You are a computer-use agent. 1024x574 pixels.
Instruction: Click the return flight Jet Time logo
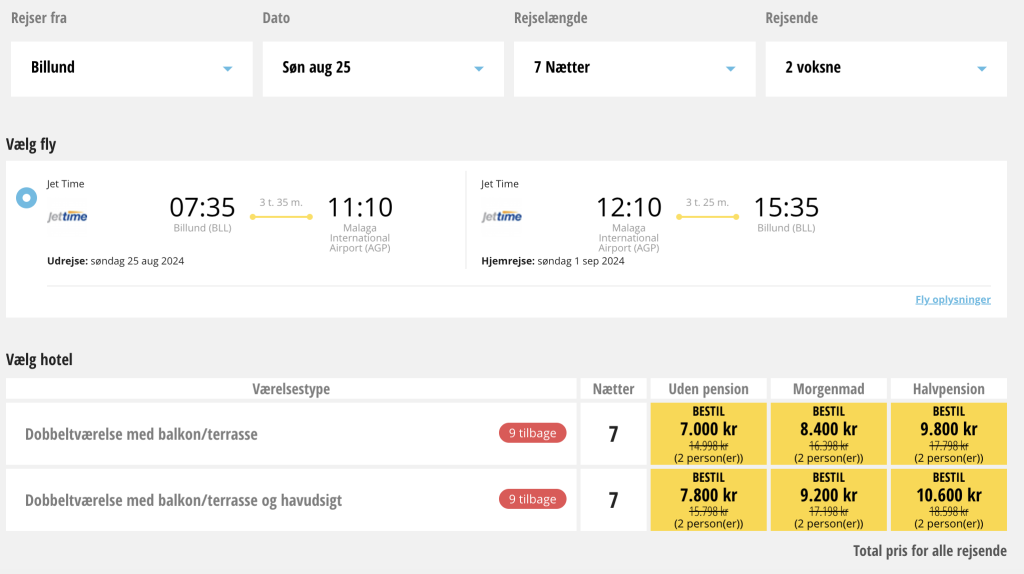[x=501, y=216]
